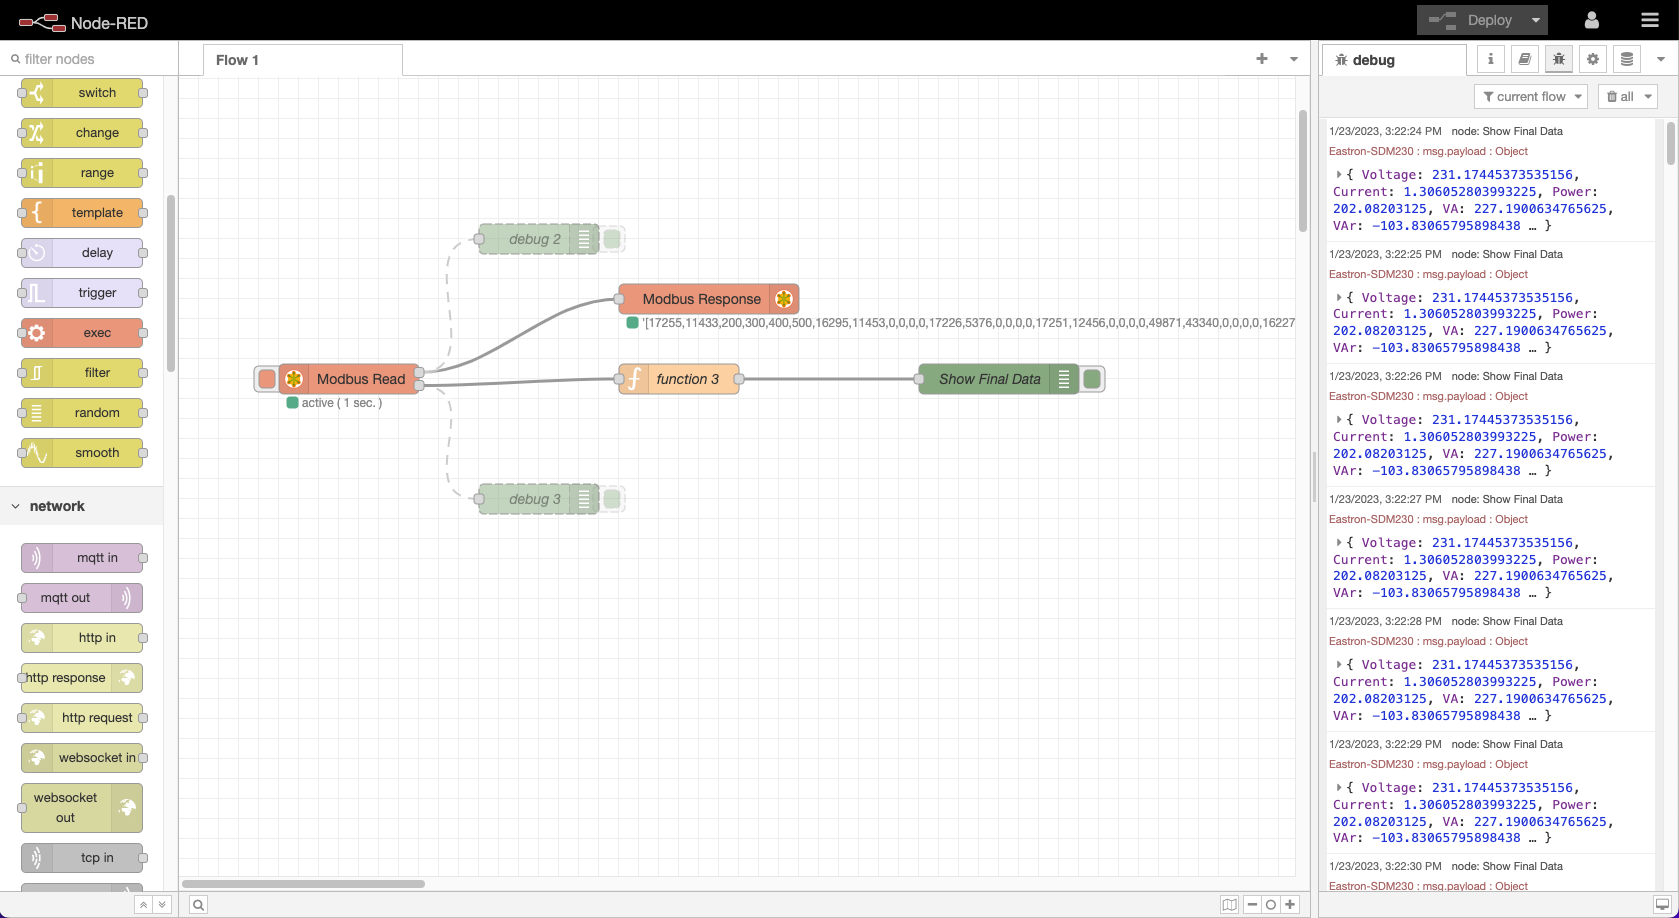This screenshot has height=918, width=1679.
Task: Open the context data panel
Action: tap(1625, 59)
